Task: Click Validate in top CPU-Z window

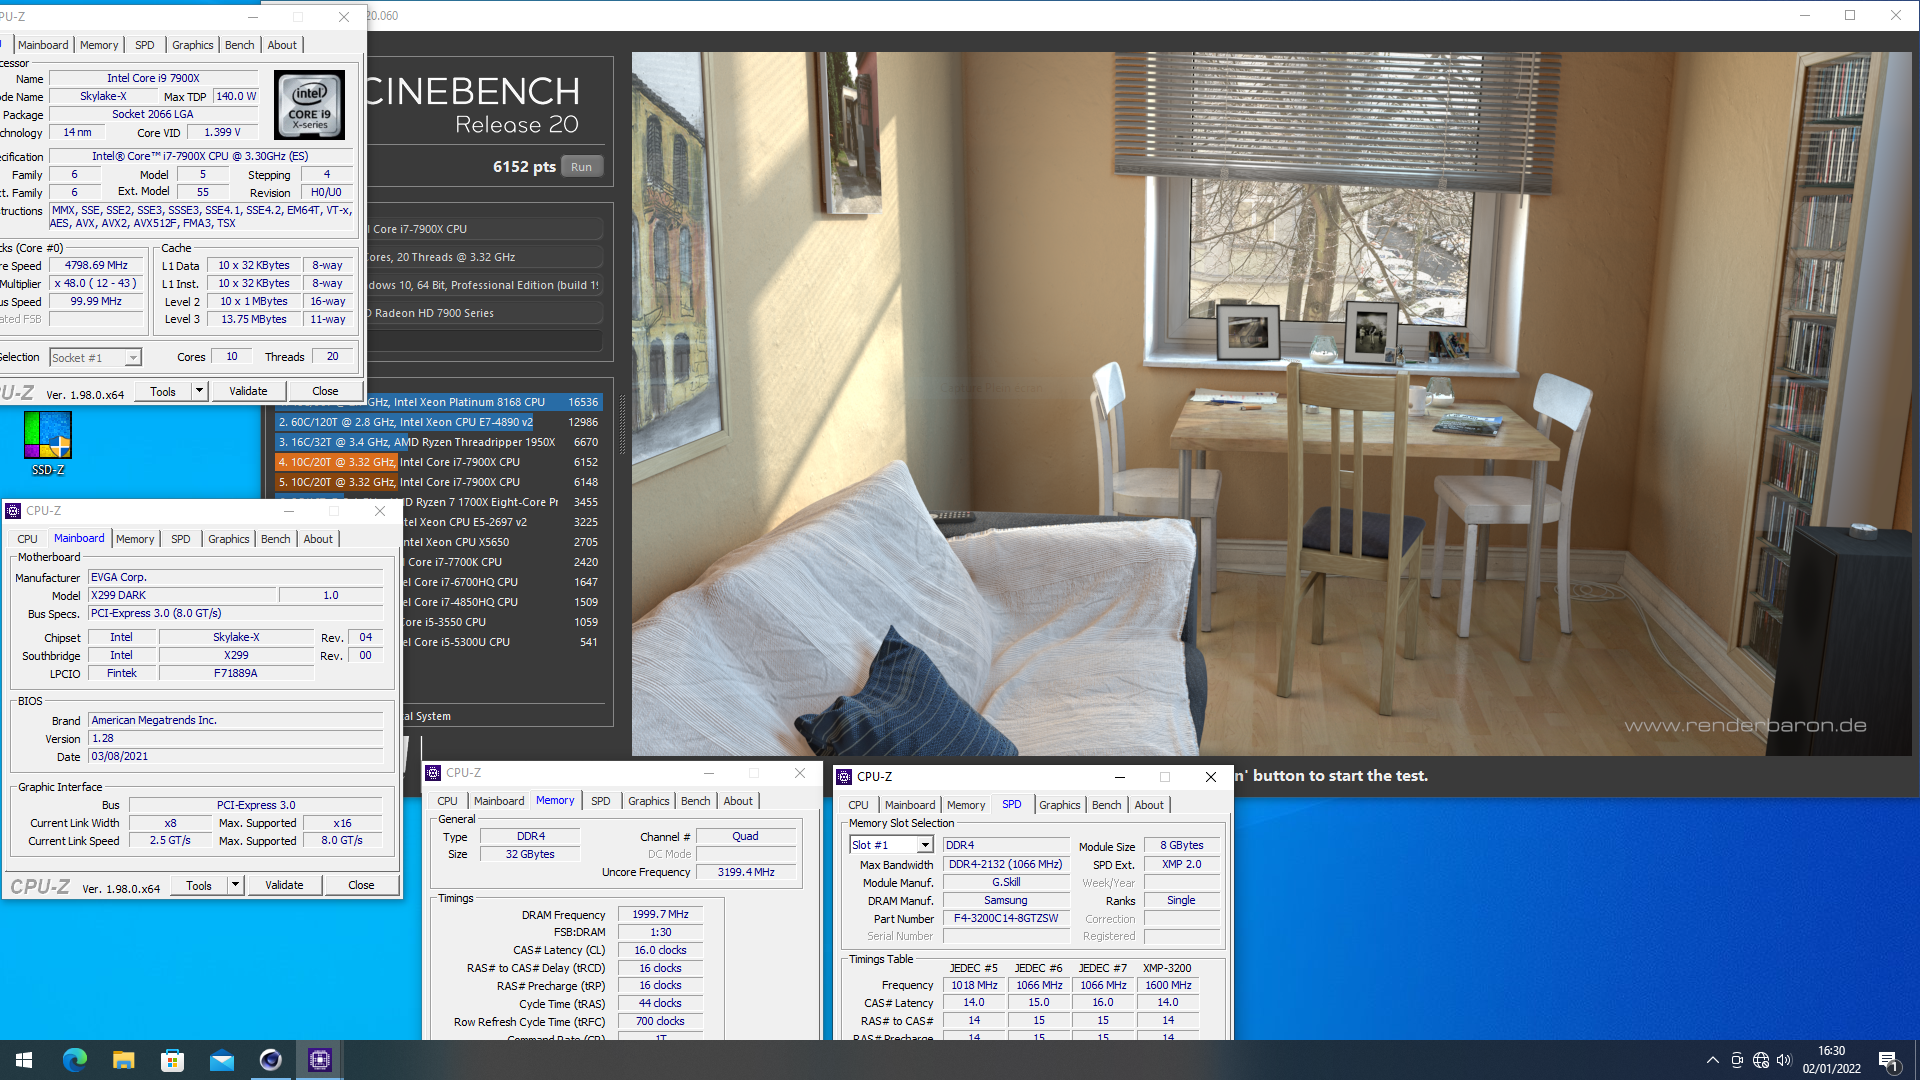Action: pos(248,391)
